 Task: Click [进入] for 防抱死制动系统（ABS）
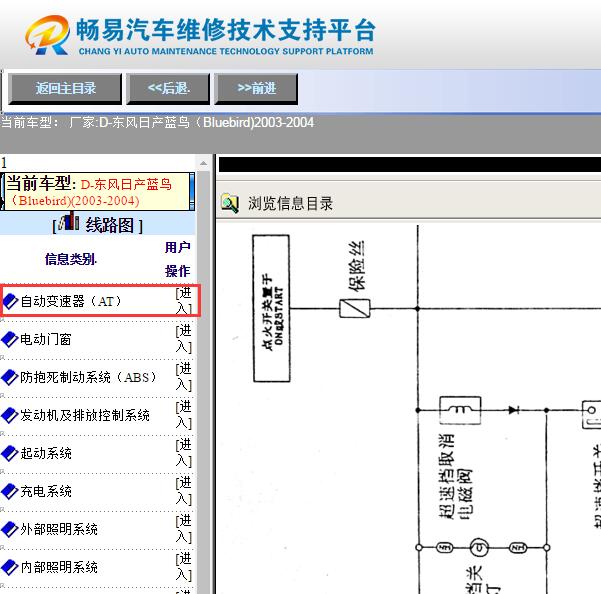[184, 377]
